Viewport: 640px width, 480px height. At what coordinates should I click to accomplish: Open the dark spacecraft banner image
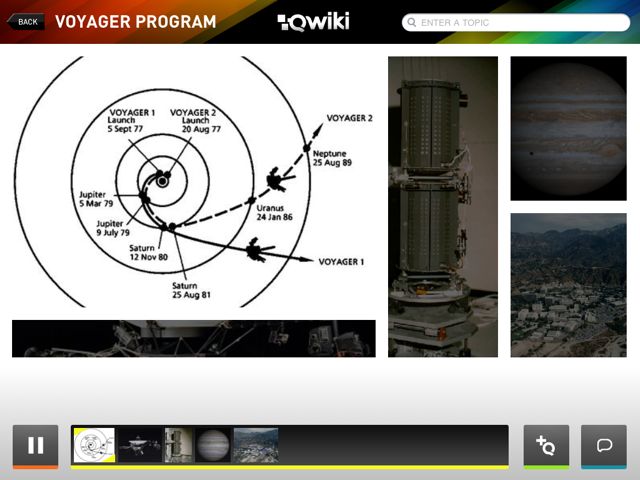(x=194, y=339)
